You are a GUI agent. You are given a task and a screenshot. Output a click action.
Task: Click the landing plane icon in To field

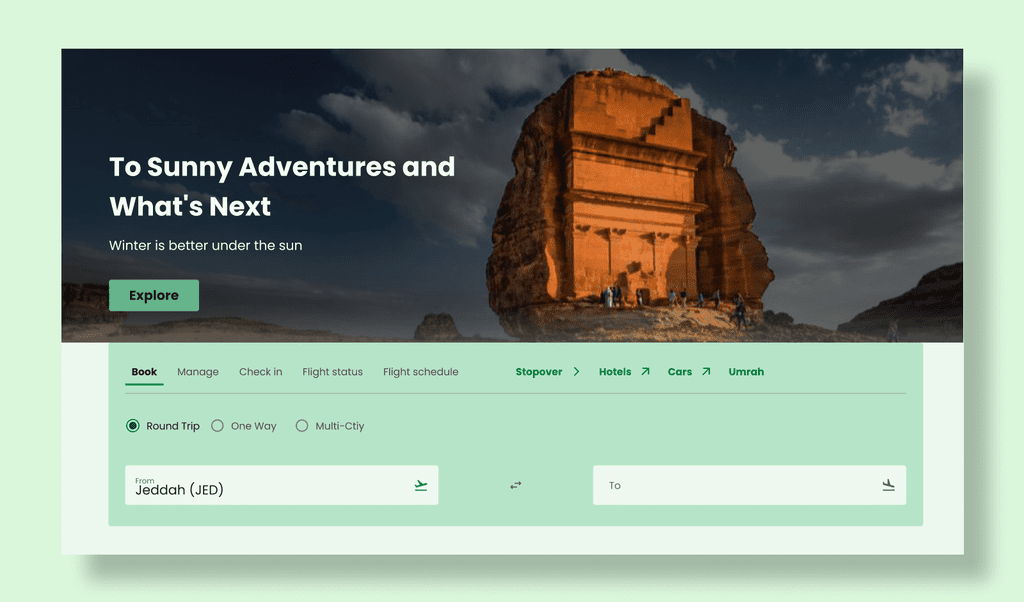click(x=888, y=485)
